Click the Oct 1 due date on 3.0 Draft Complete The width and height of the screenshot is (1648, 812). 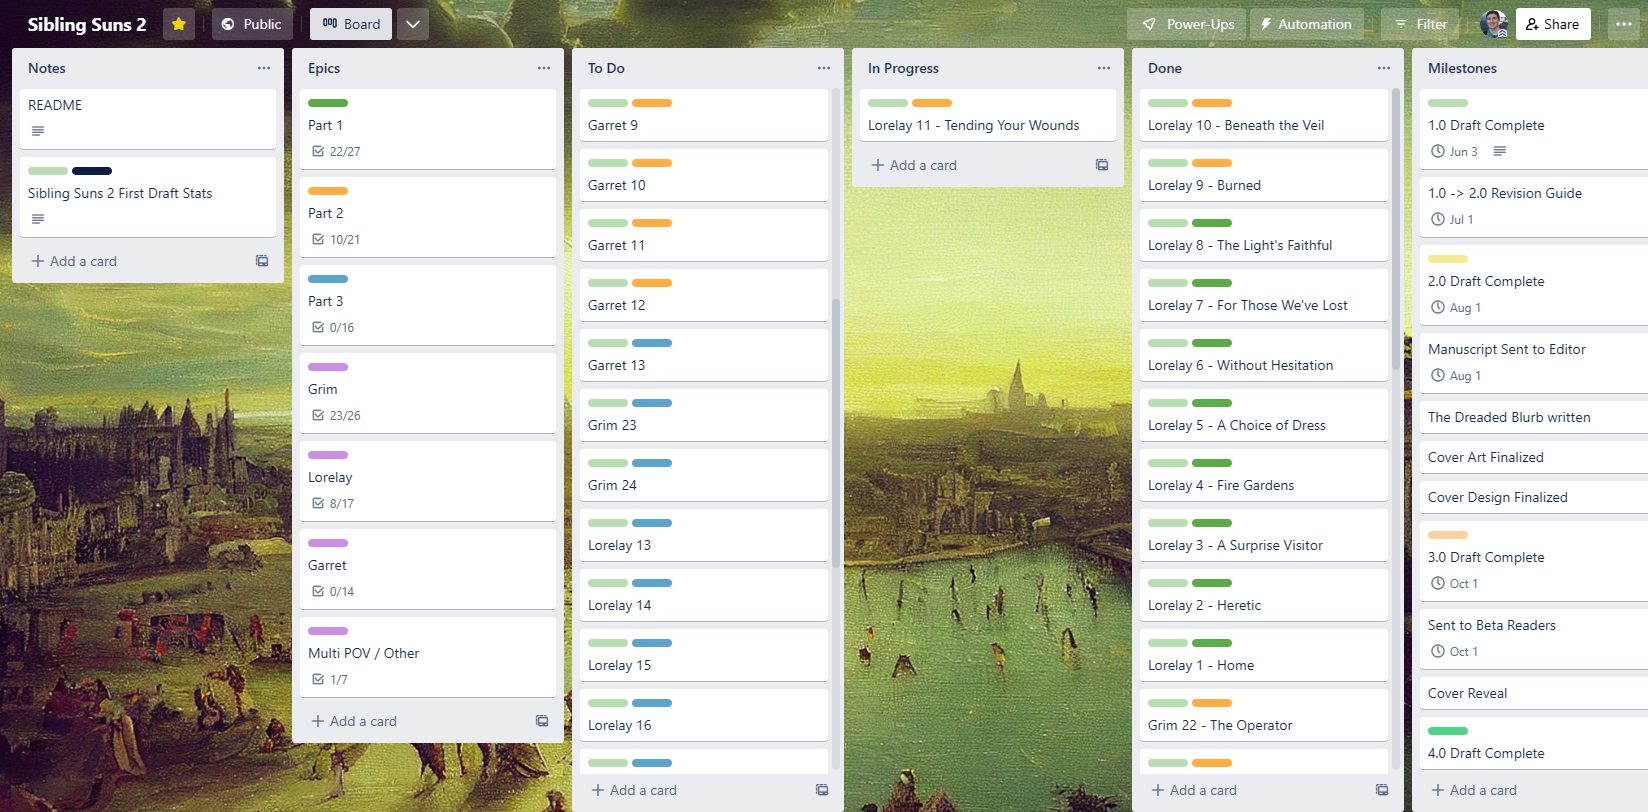pyautogui.click(x=1455, y=584)
